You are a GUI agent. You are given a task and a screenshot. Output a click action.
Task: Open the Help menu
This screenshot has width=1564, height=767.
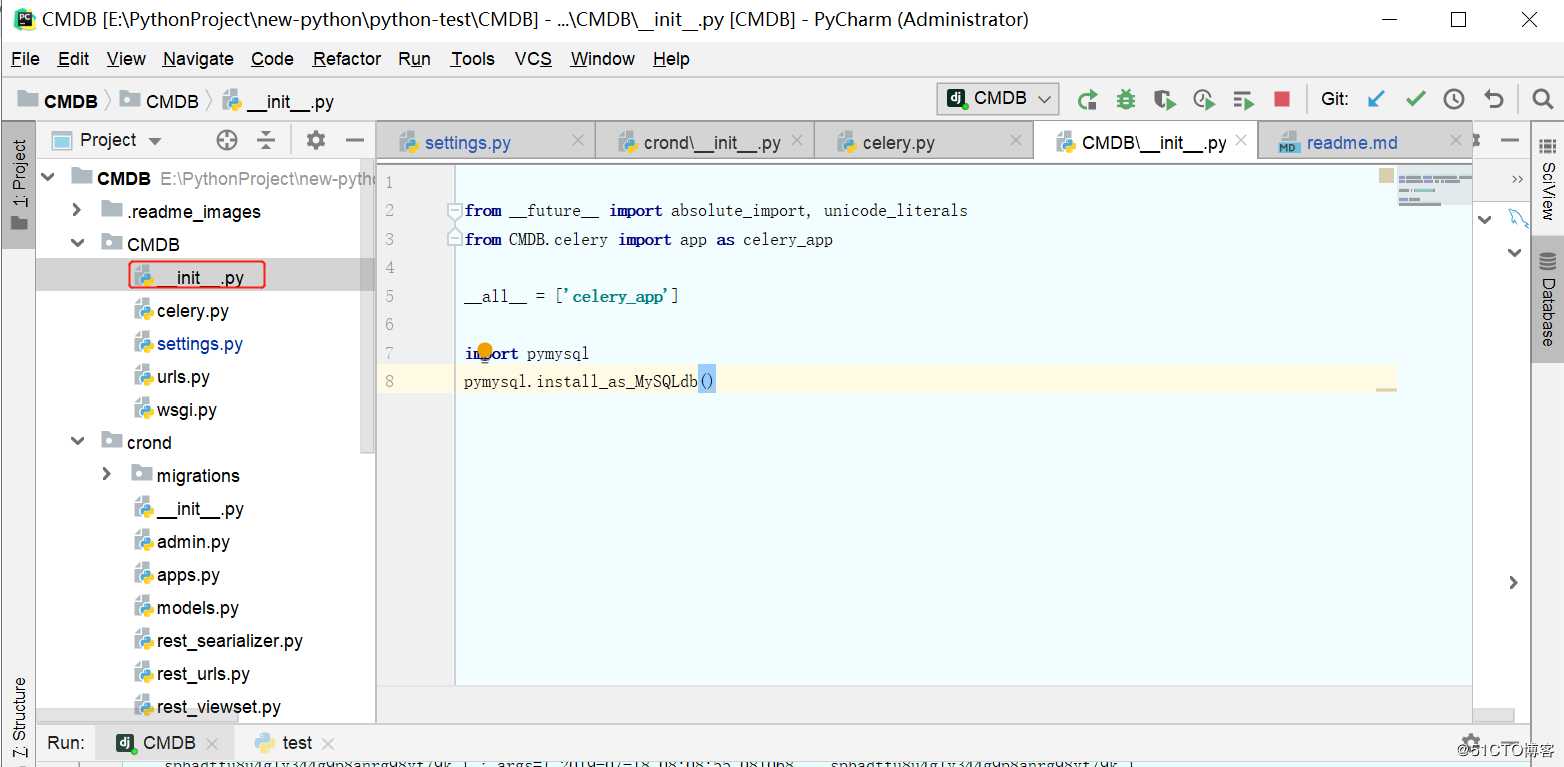tap(671, 59)
